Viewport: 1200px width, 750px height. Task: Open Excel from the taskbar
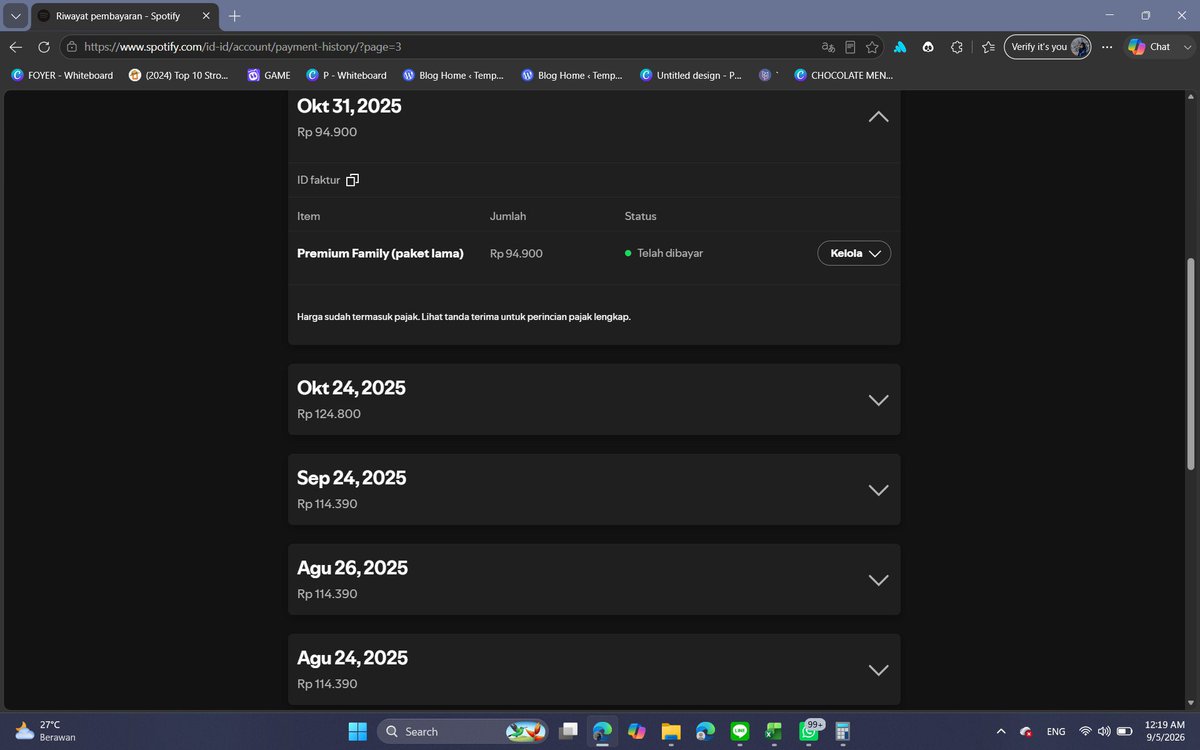pos(774,731)
